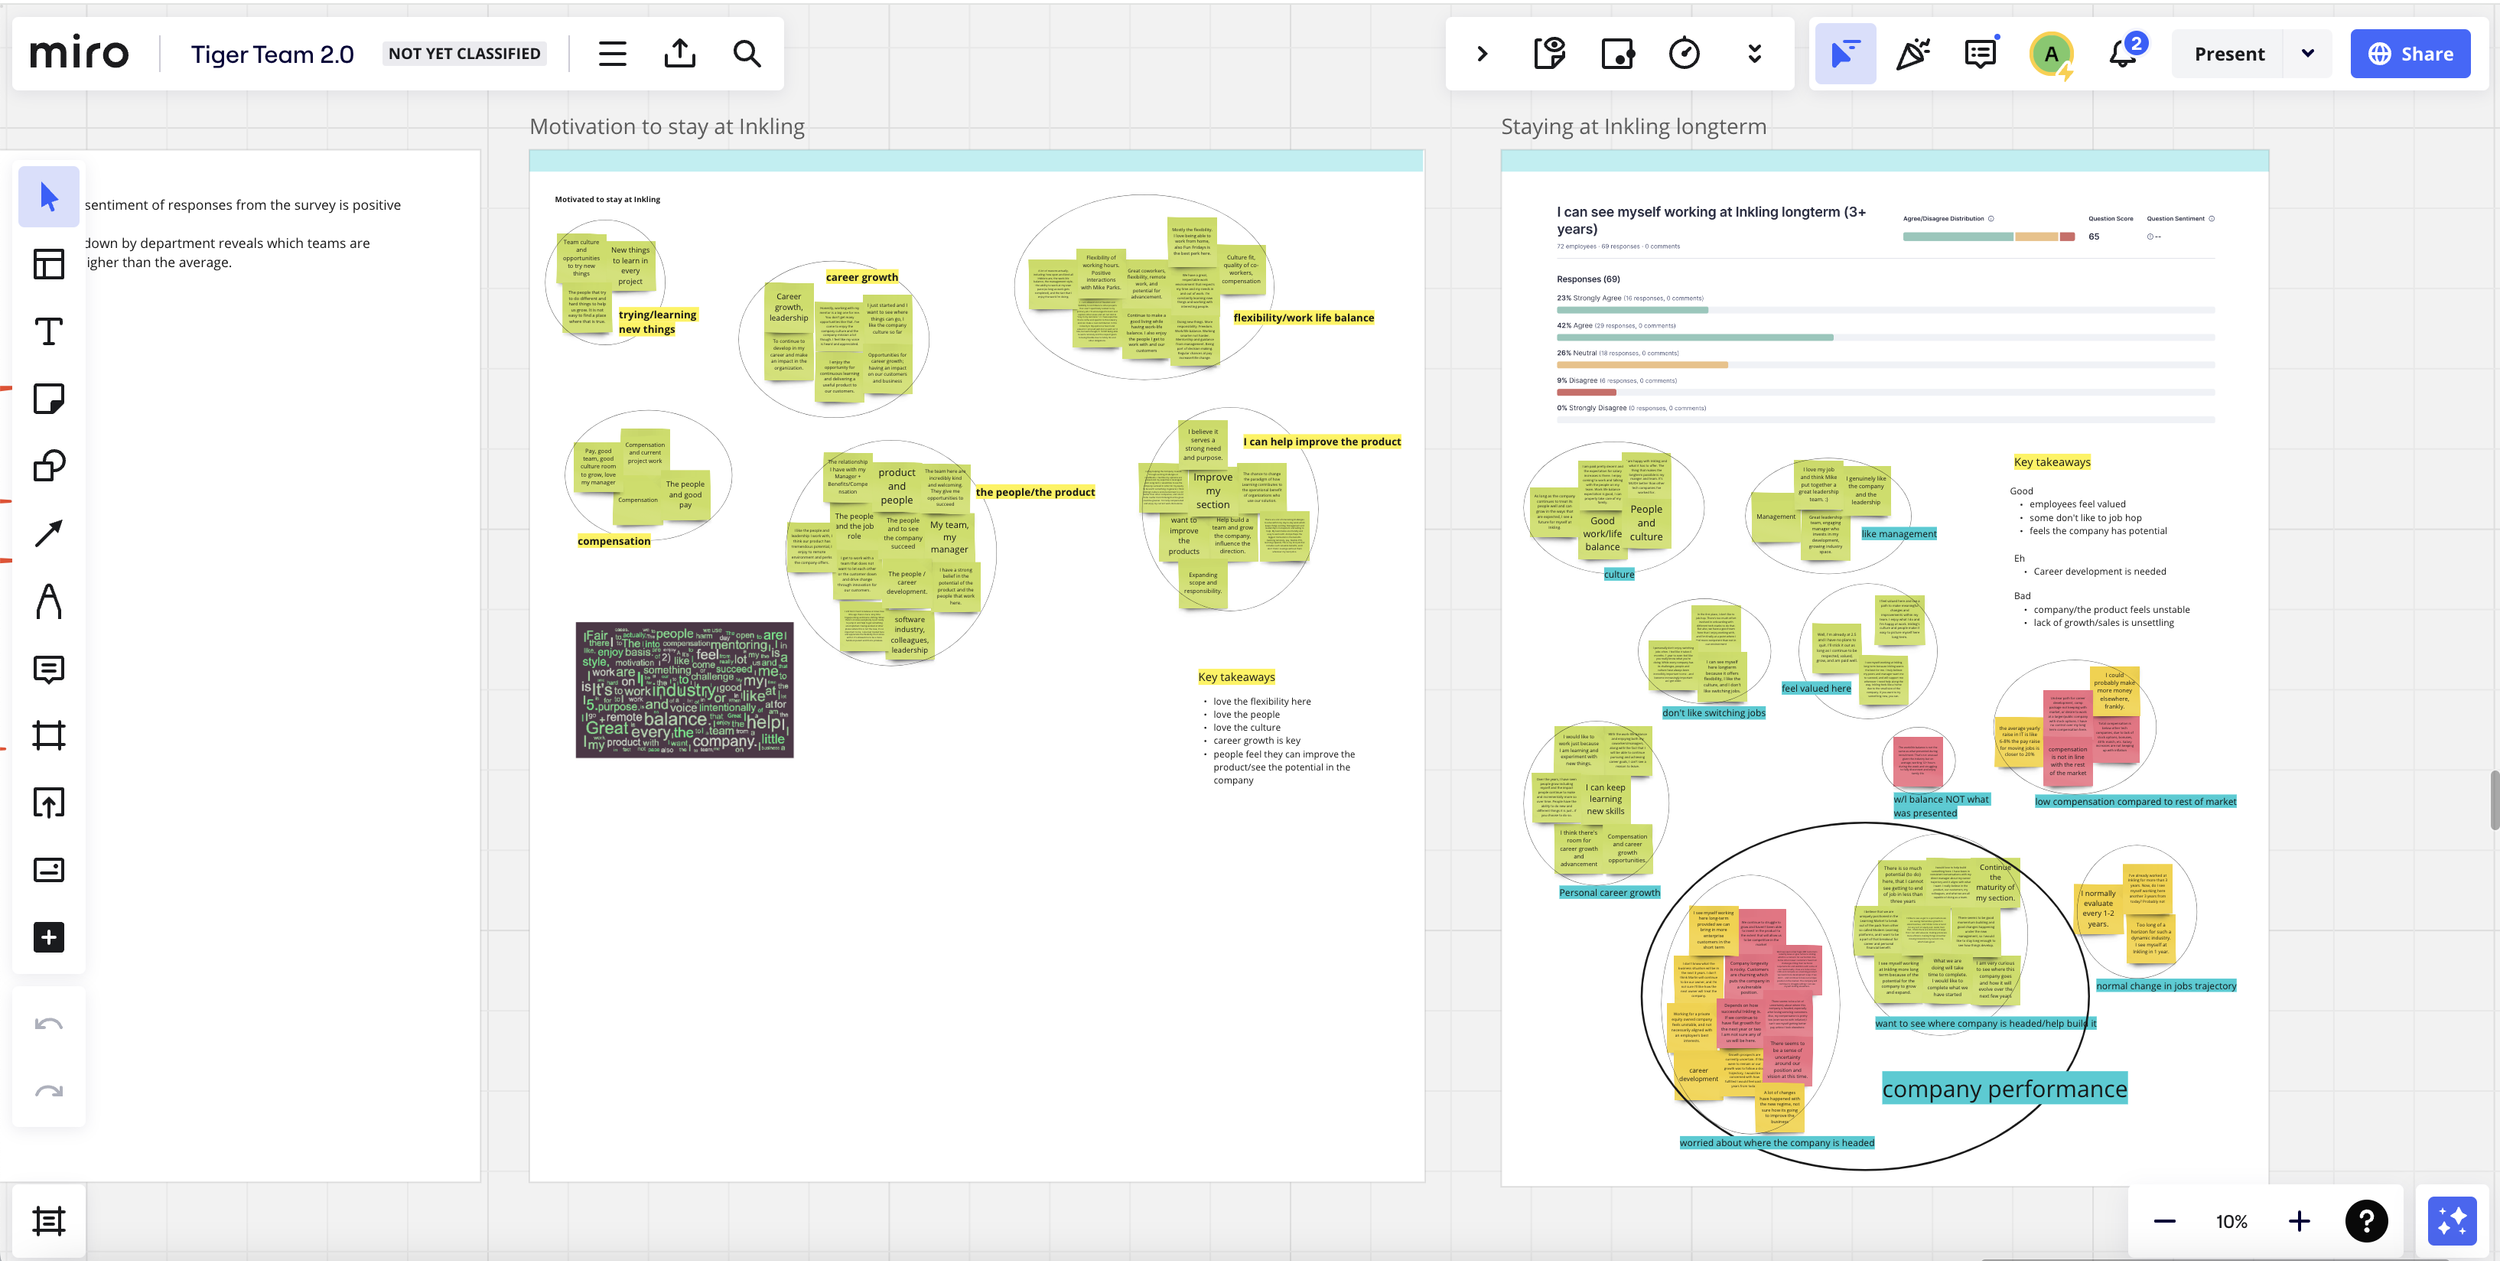Select the like management label
2500x1261 pixels.
pyautogui.click(x=1898, y=534)
